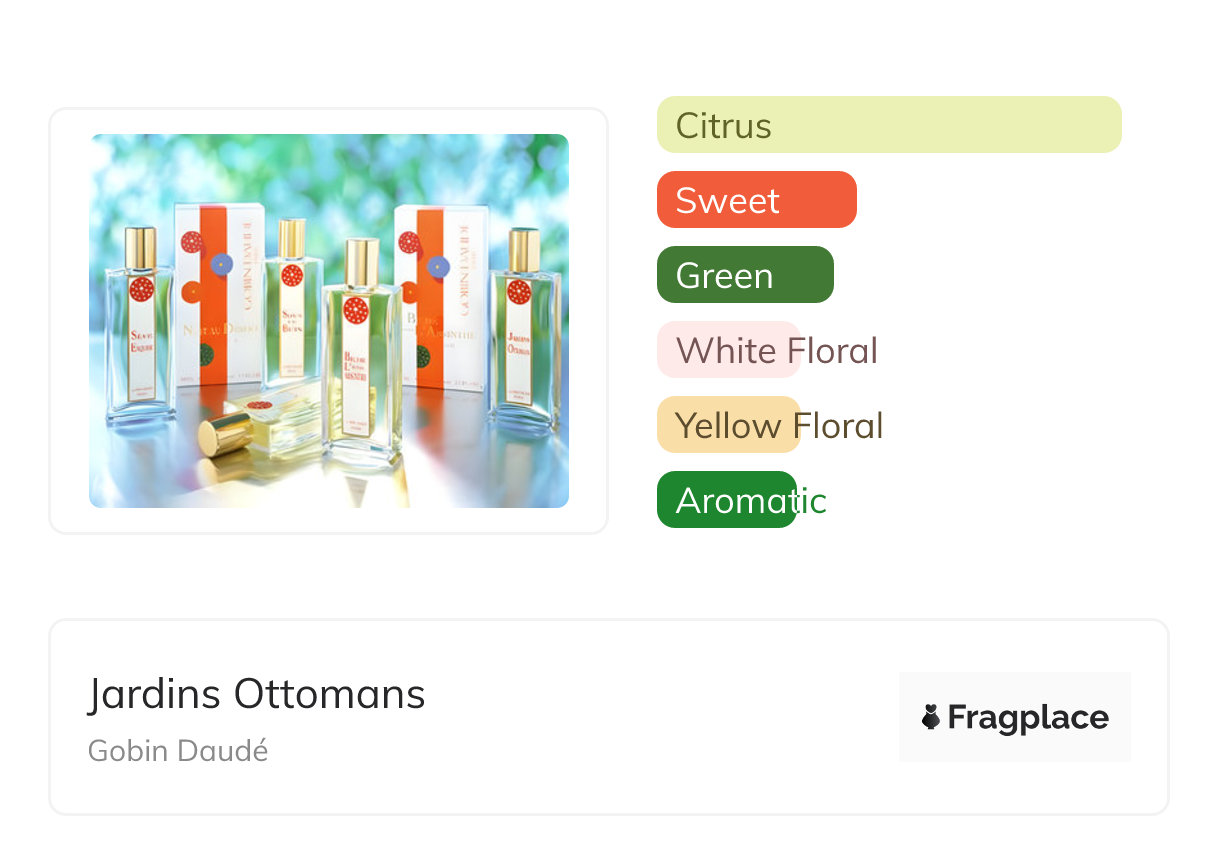Click the red dotted medallion on center bottle
Viewport: 1218px width, 864px height.
coord(356,310)
